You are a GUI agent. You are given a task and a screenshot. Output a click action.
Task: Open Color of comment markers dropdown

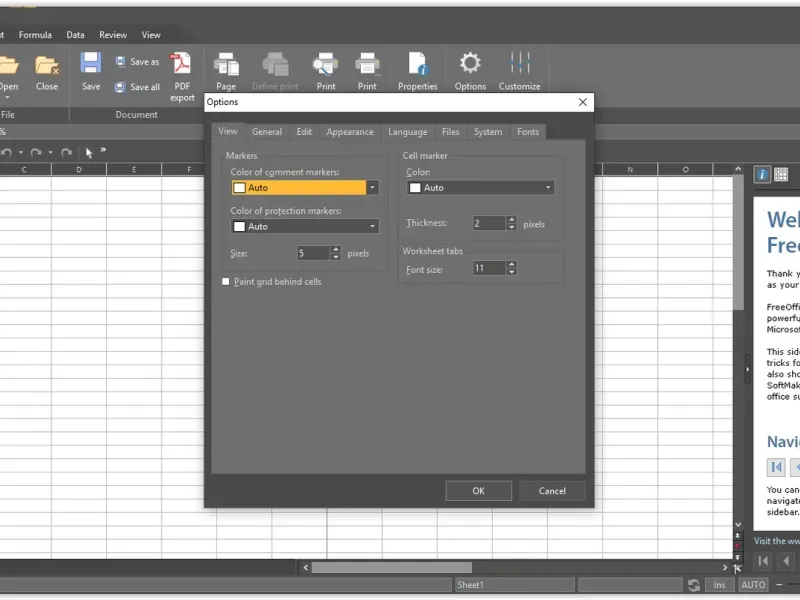[x=372, y=188]
